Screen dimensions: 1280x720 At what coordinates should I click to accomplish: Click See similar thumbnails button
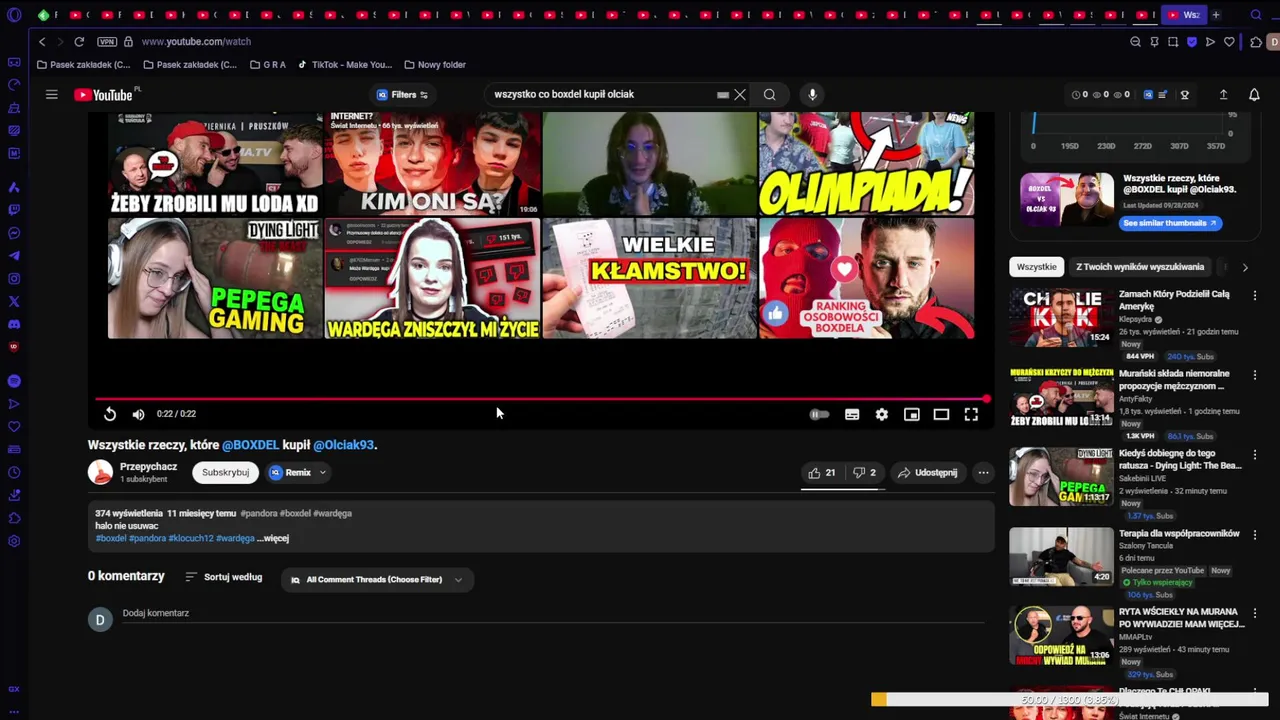point(1169,222)
